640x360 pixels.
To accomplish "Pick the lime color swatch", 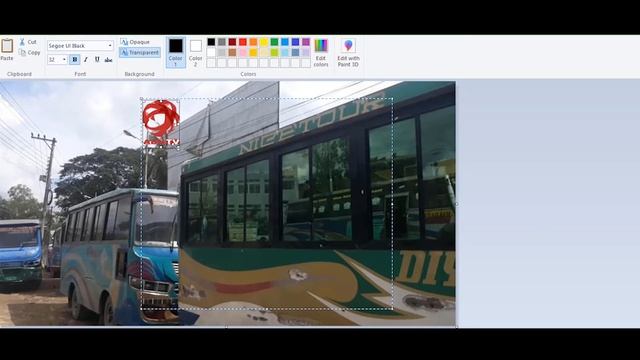I will [274, 52].
